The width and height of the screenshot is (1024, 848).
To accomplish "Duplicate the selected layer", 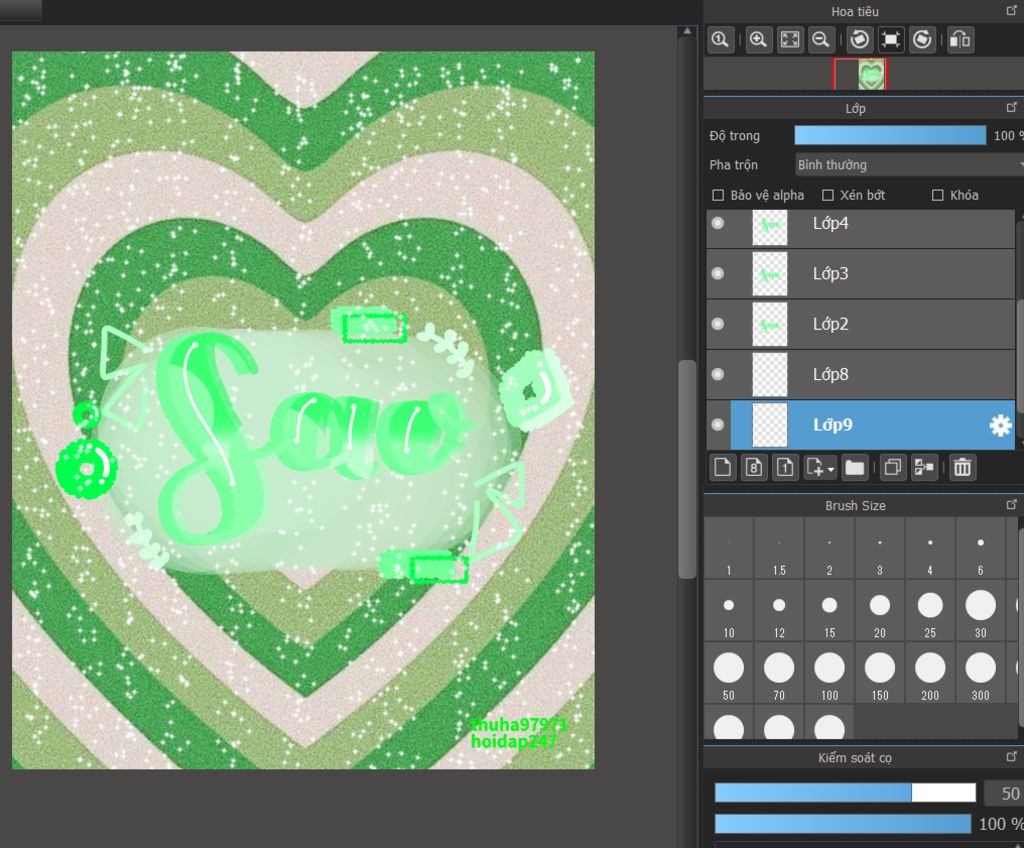I will (x=893, y=468).
